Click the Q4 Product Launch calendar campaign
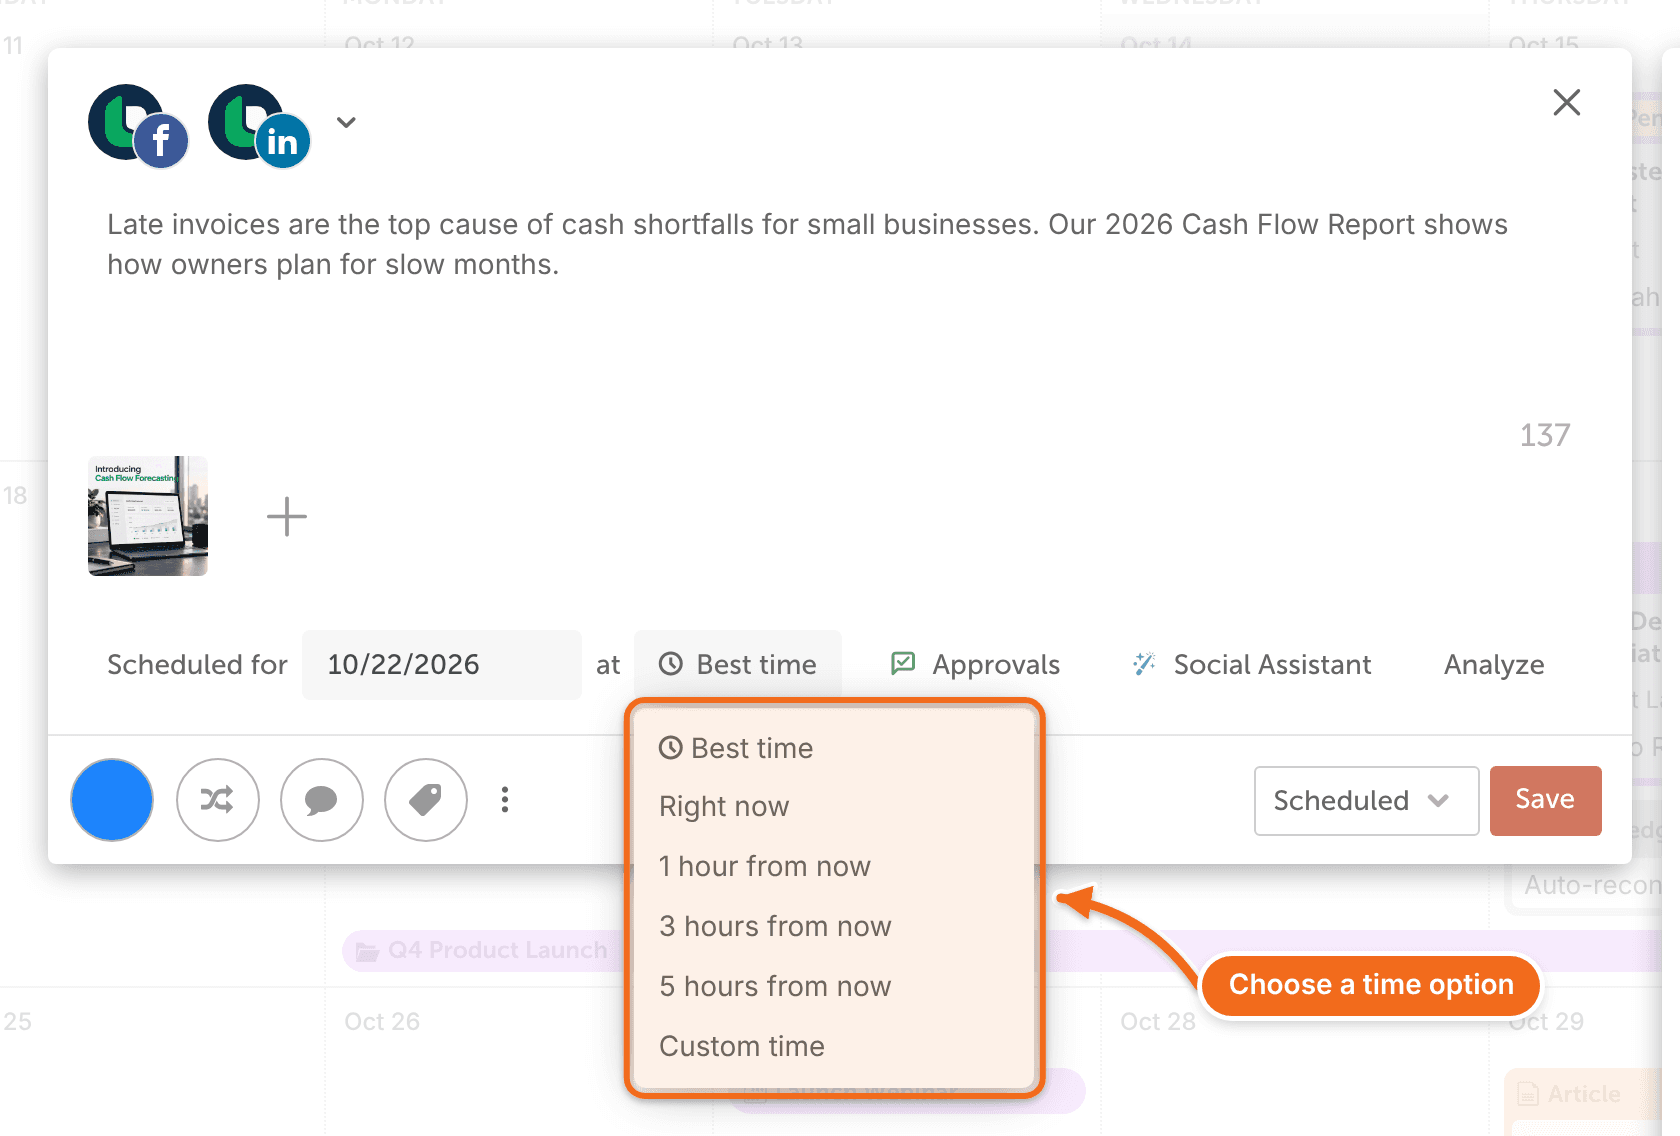 point(485,950)
